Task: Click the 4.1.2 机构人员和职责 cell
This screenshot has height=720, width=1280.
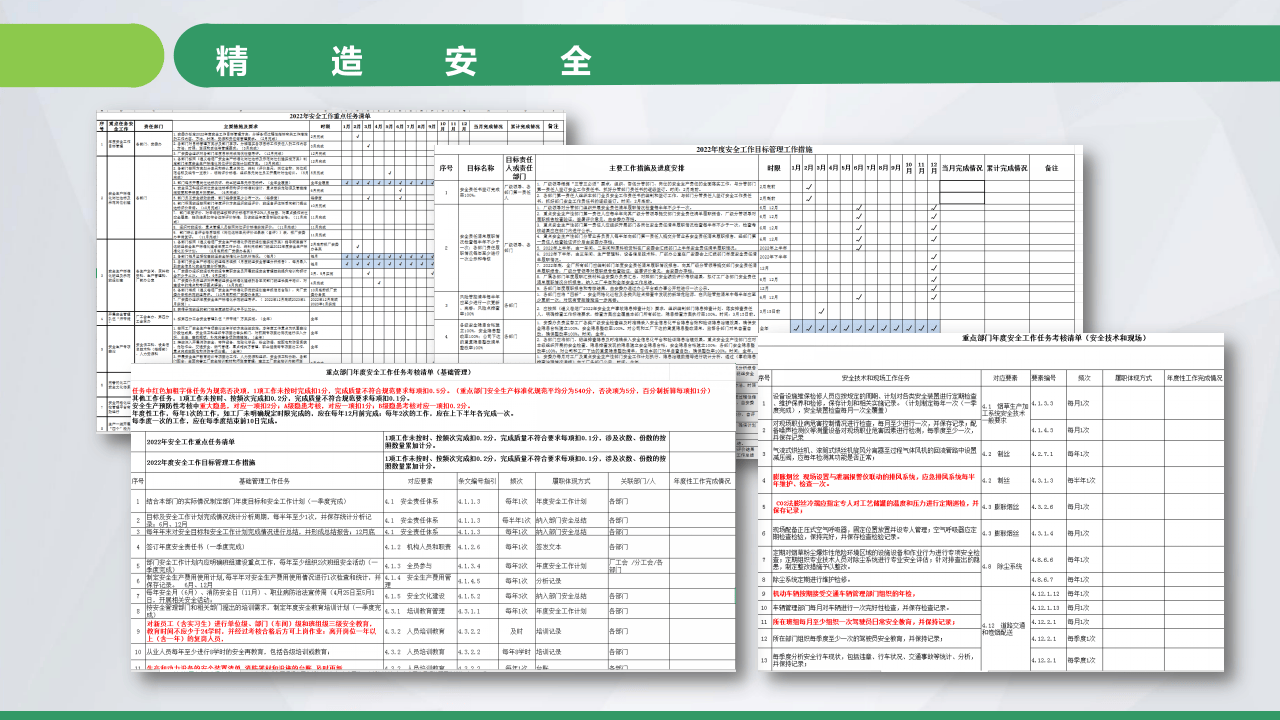Action: (x=419, y=547)
